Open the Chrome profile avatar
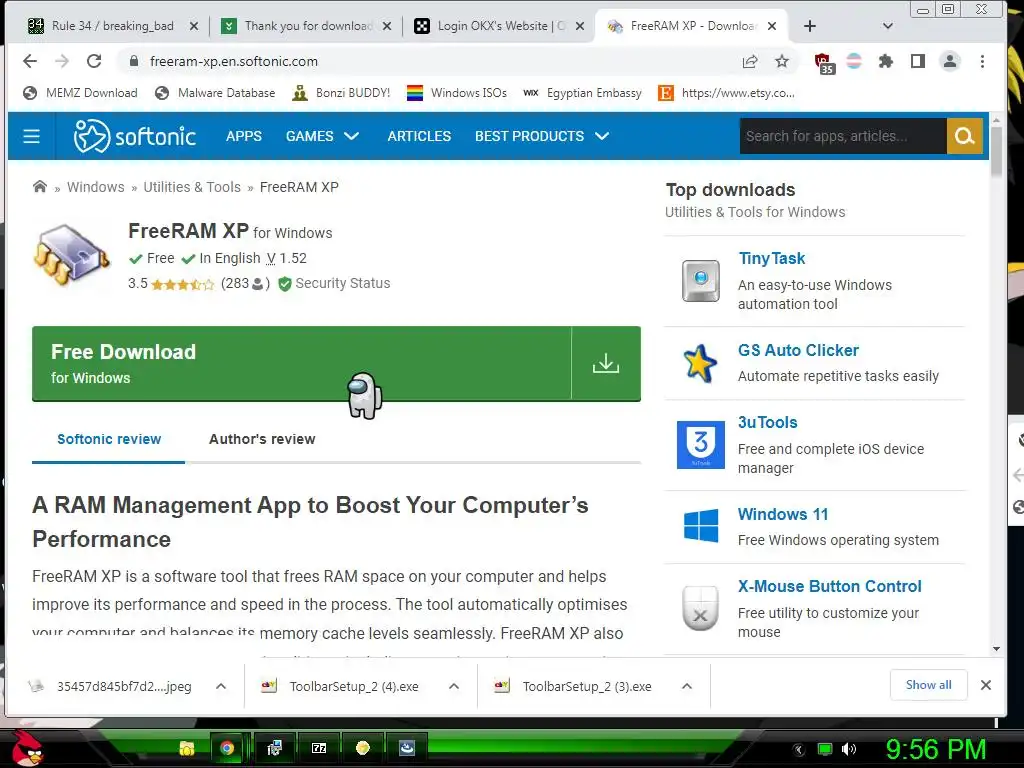The width and height of the screenshot is (1024, 768). click(x=950, y=61)
